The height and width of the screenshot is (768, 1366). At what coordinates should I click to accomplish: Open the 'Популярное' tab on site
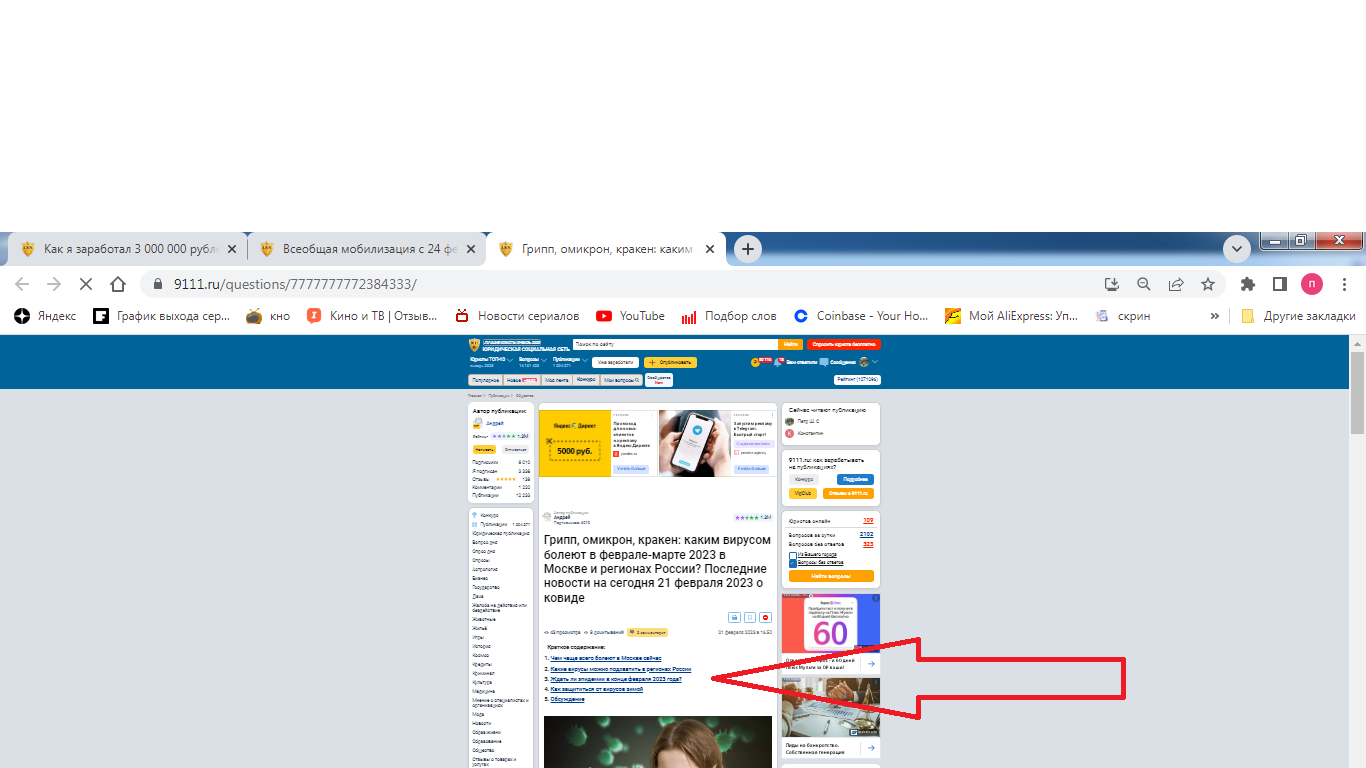[485, 380]
